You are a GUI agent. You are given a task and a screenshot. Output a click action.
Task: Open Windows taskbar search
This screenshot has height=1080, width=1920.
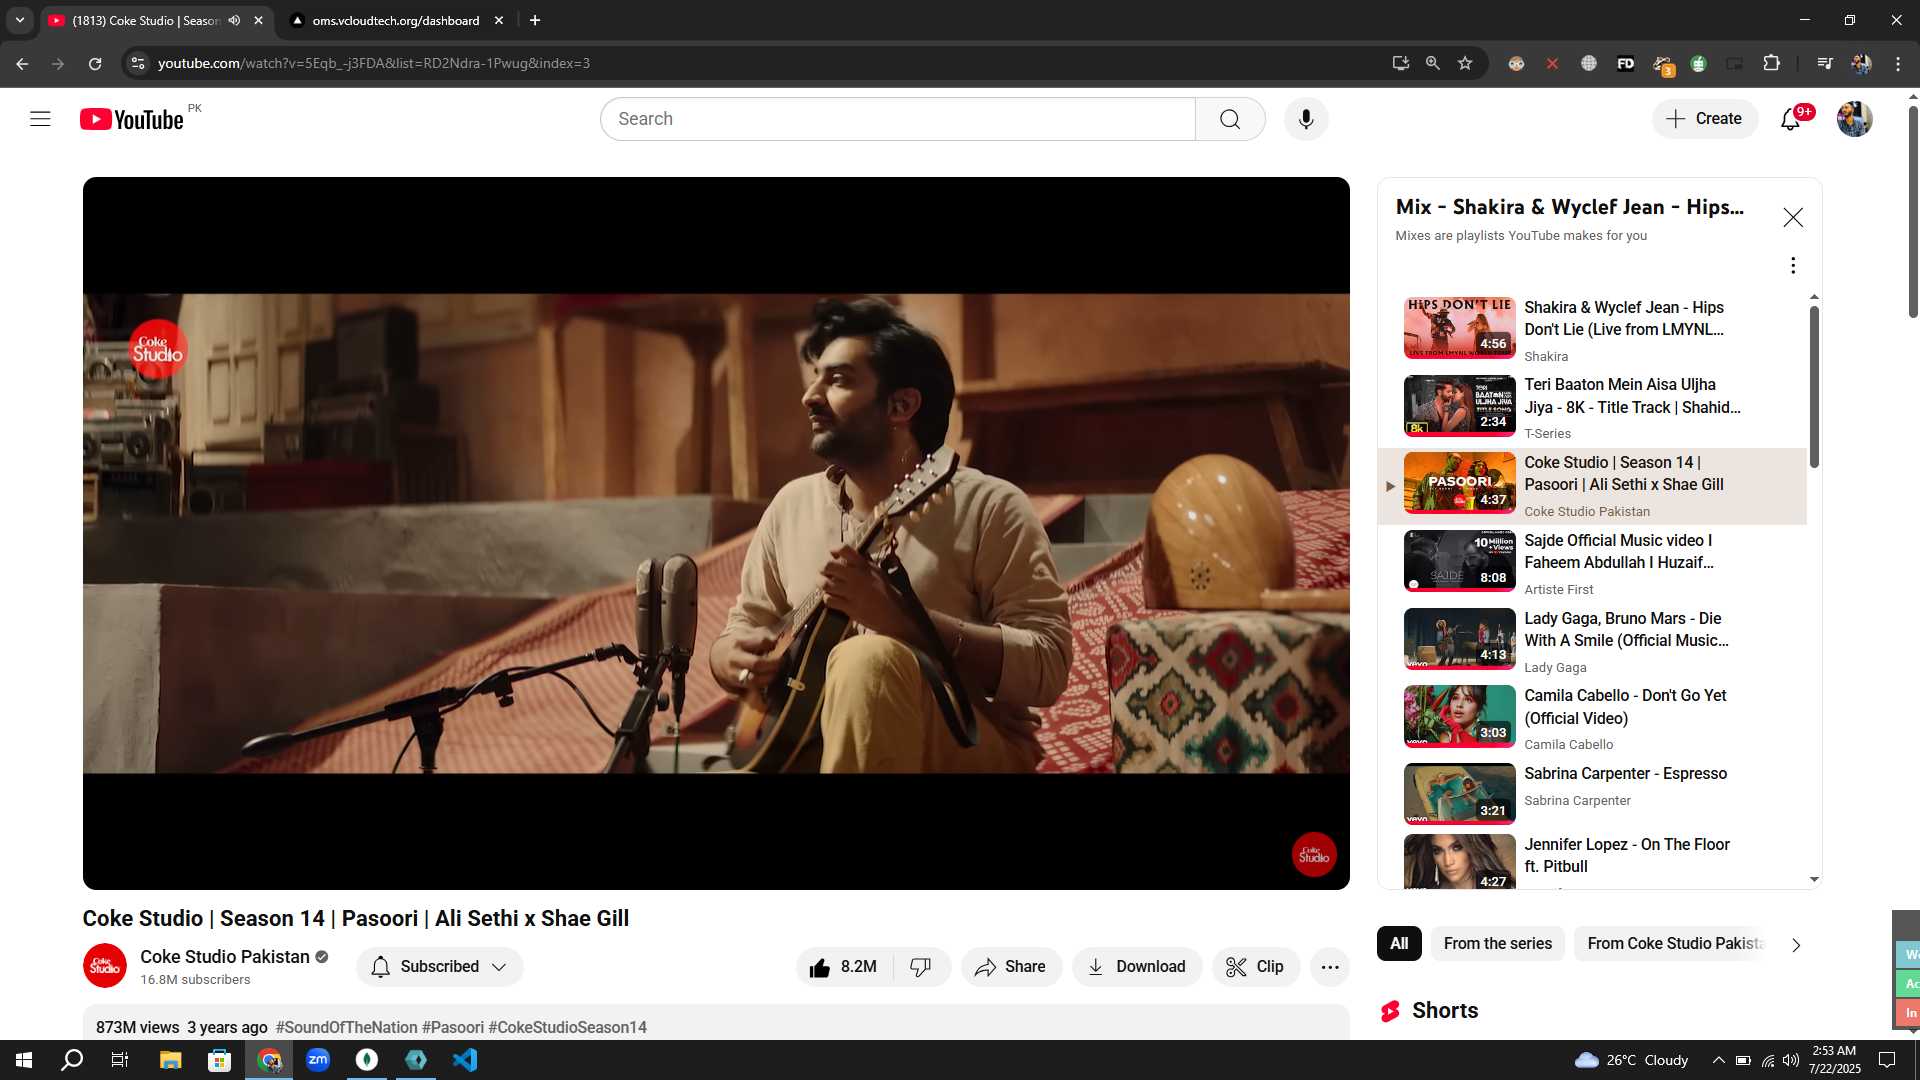[x=72, y=1060]
